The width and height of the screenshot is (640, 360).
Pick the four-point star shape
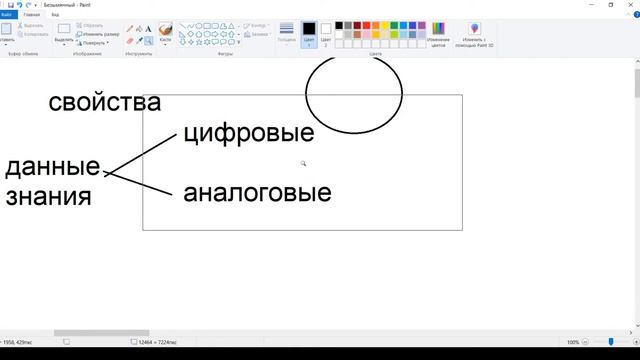(x=191, y=42)
